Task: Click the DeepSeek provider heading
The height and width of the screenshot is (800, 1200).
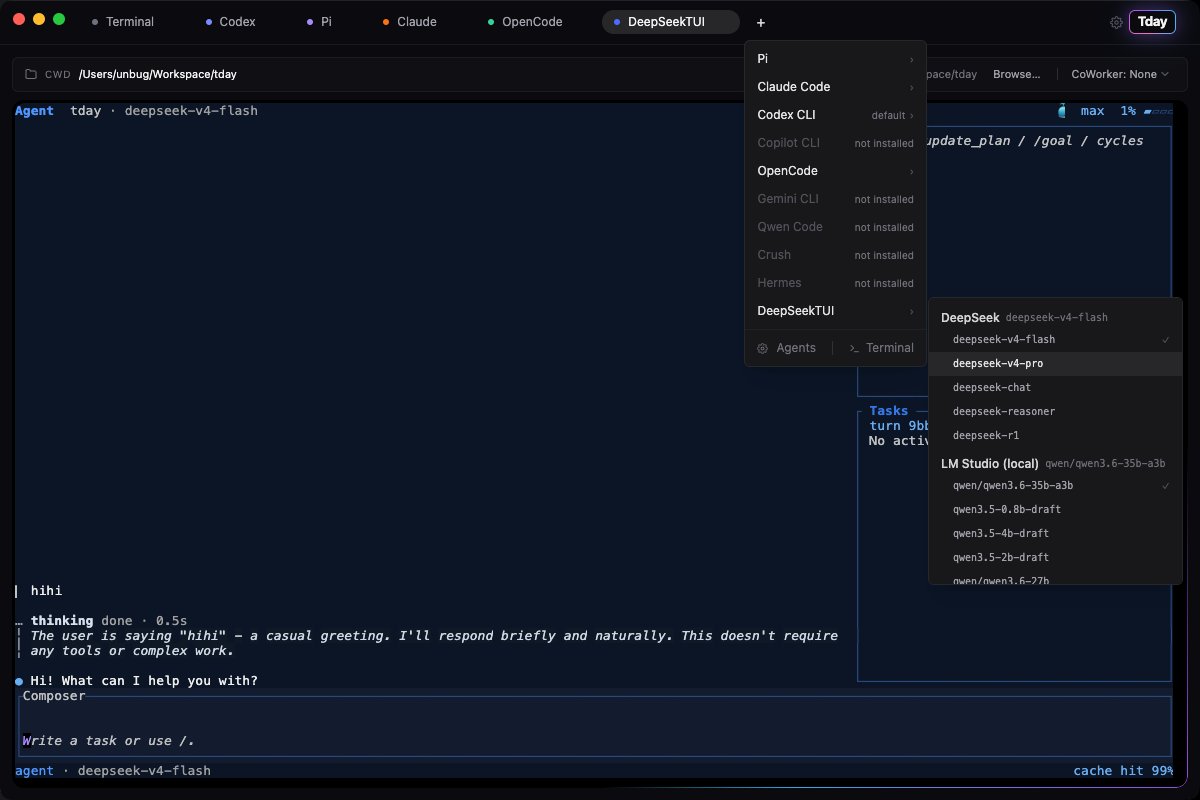Action: click(x=970, y=317)
